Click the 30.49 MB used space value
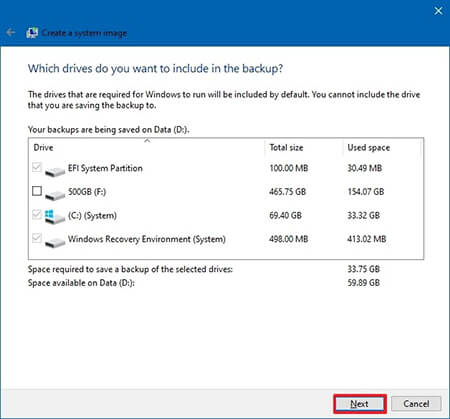The width and height of the screenshot is (450, 419). tap(365, 168)
